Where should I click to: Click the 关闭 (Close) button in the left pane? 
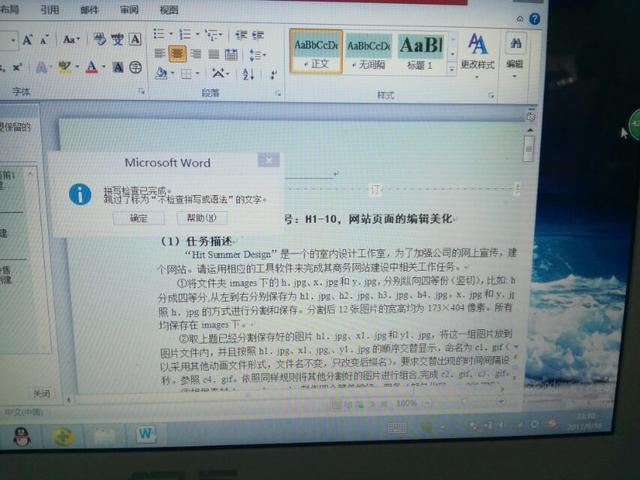[42, 393]
